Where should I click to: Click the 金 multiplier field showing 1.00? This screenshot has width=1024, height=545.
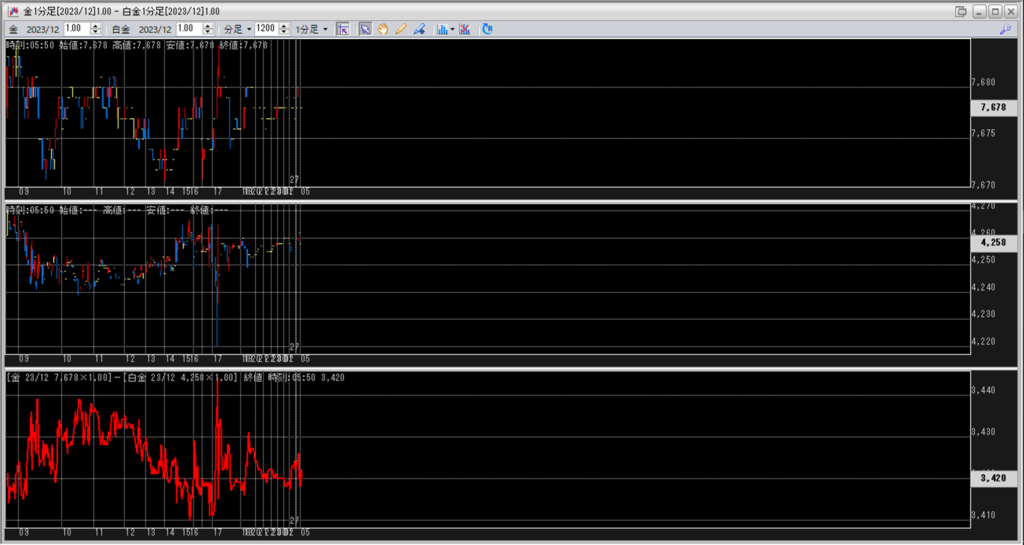75,29
